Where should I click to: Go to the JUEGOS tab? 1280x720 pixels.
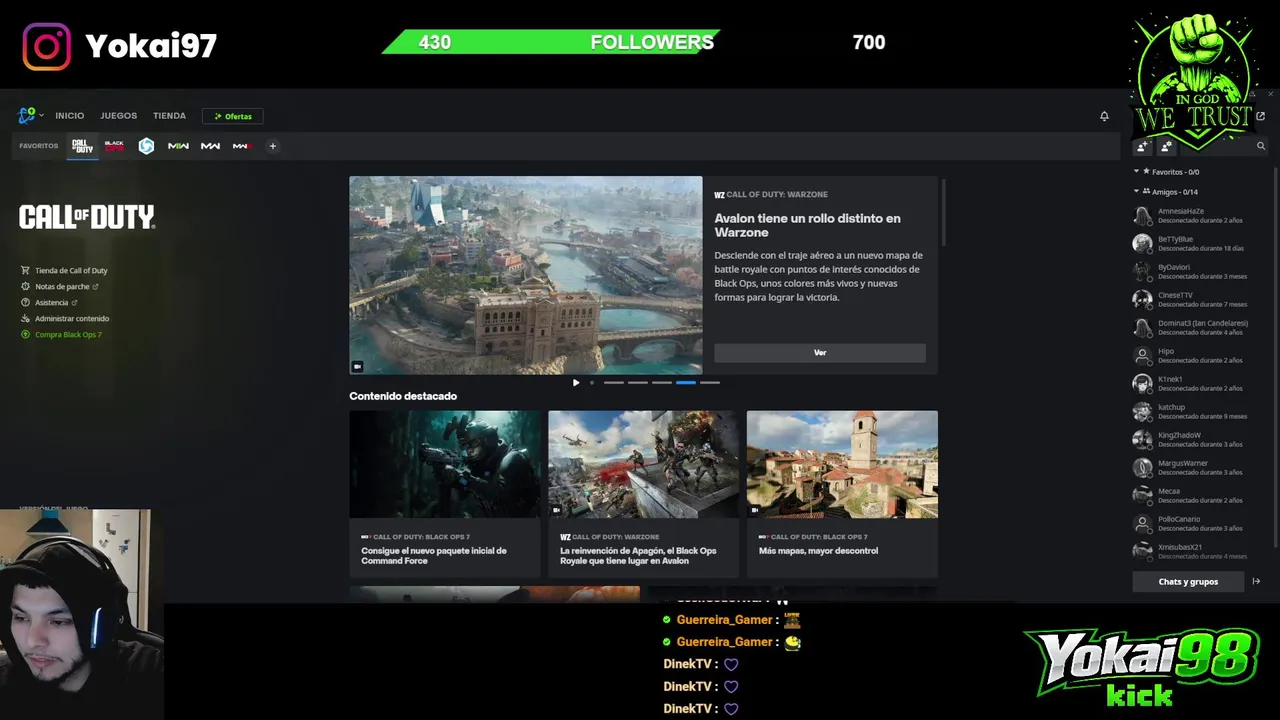tap(118, 116)
